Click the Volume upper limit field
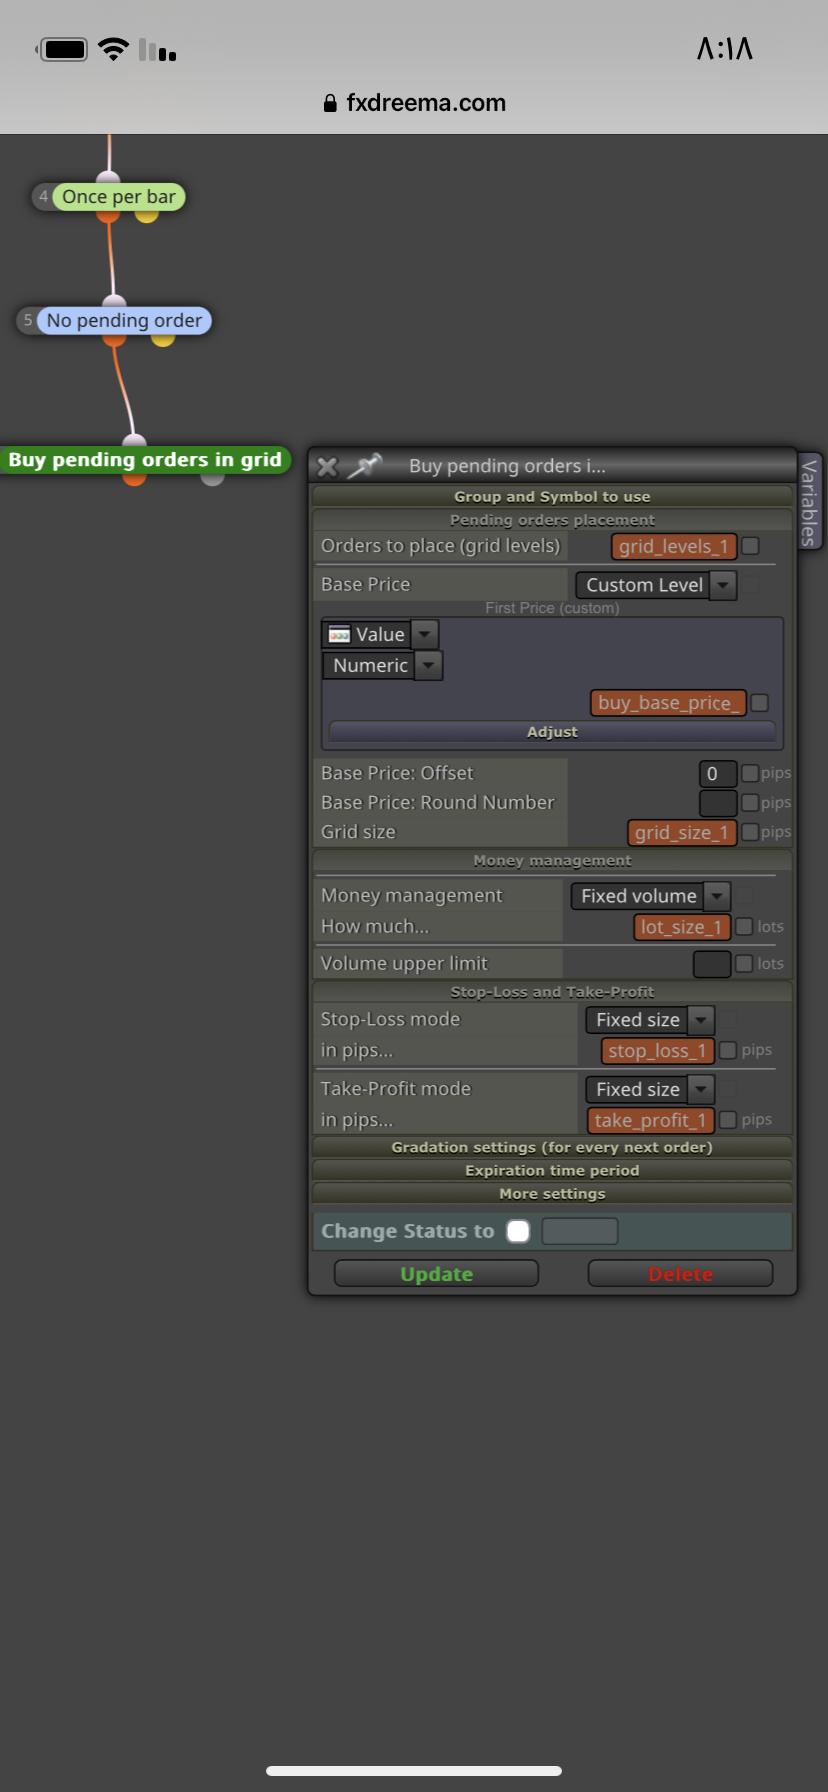The height and width of the screenshot is (1792, 828). [712, 964]
